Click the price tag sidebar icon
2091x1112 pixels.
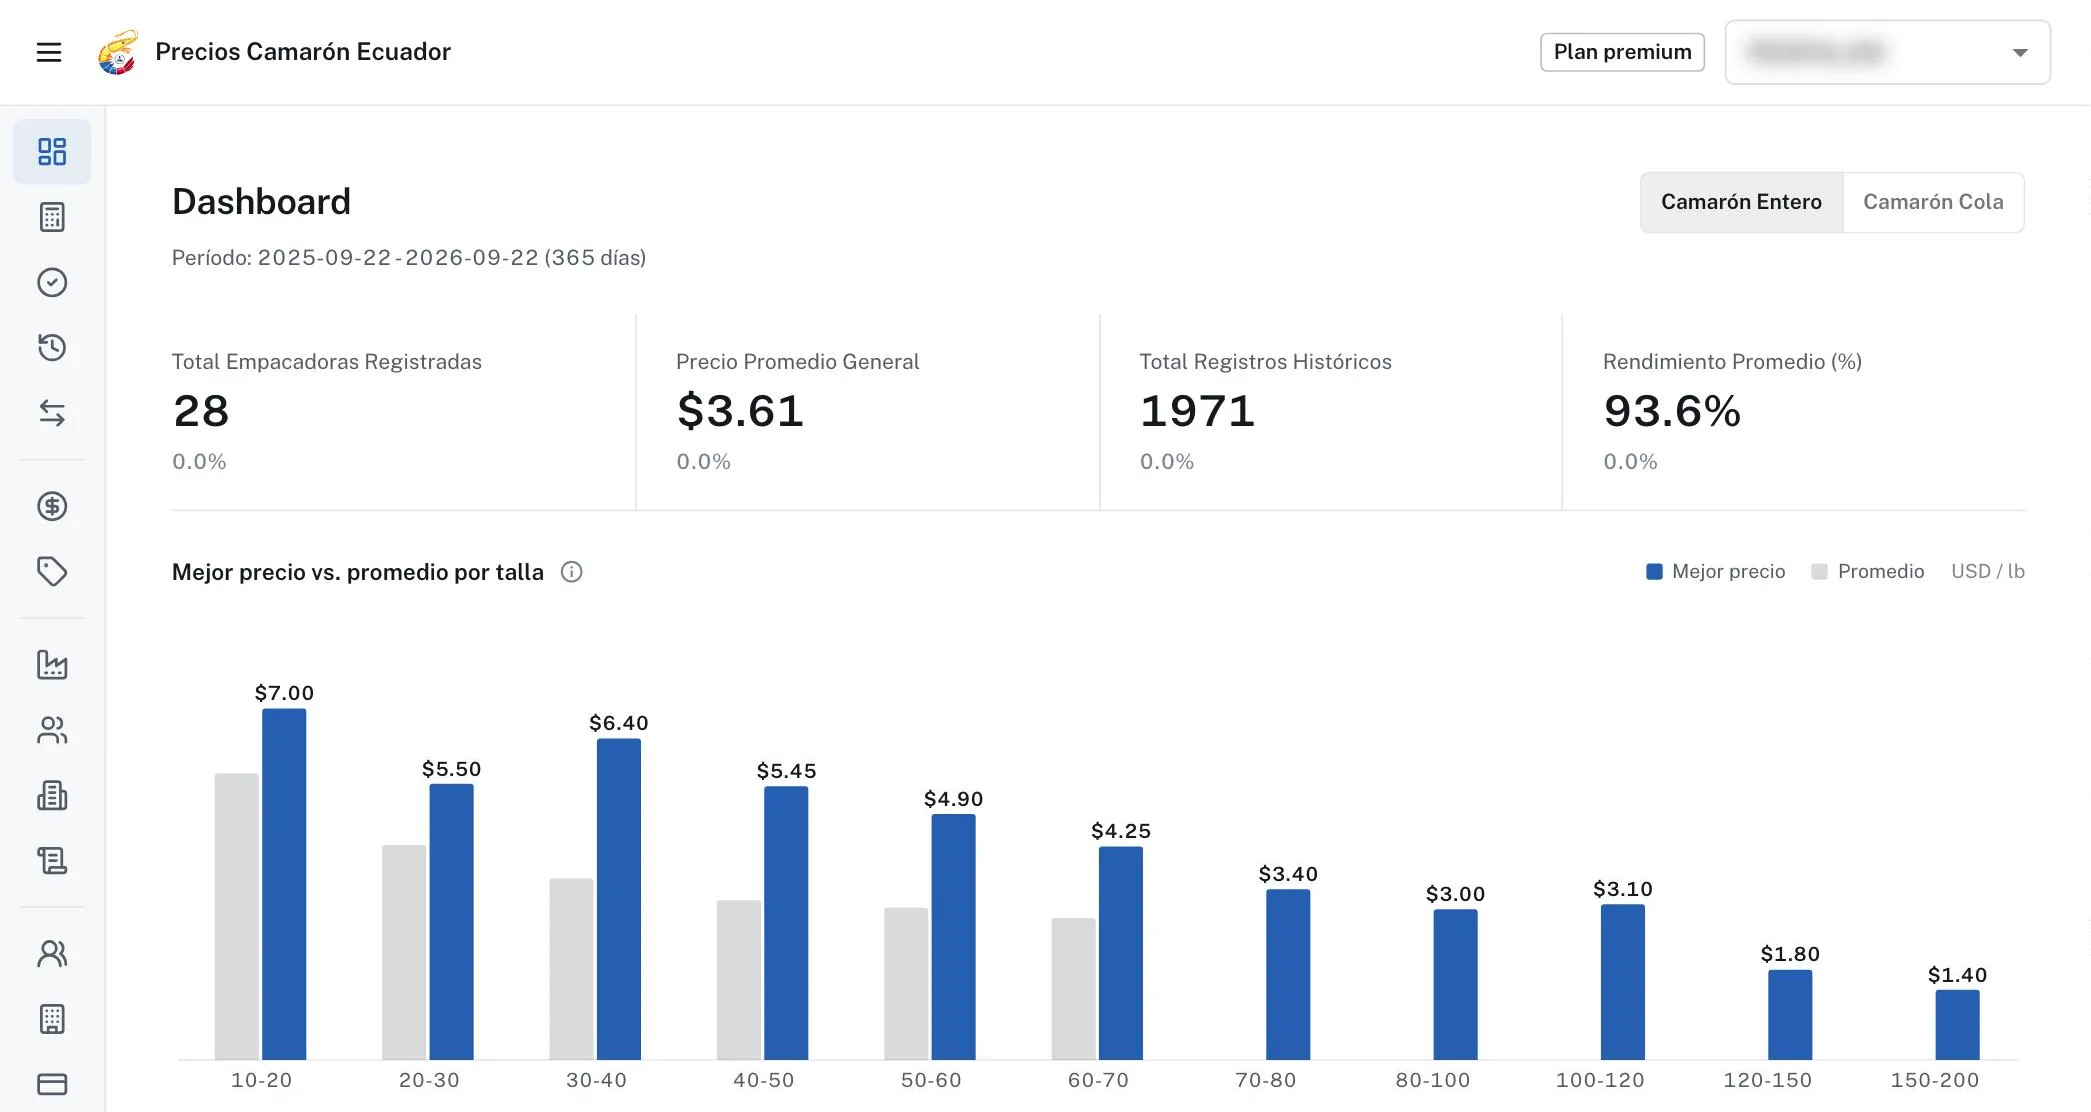coord(52,571)
